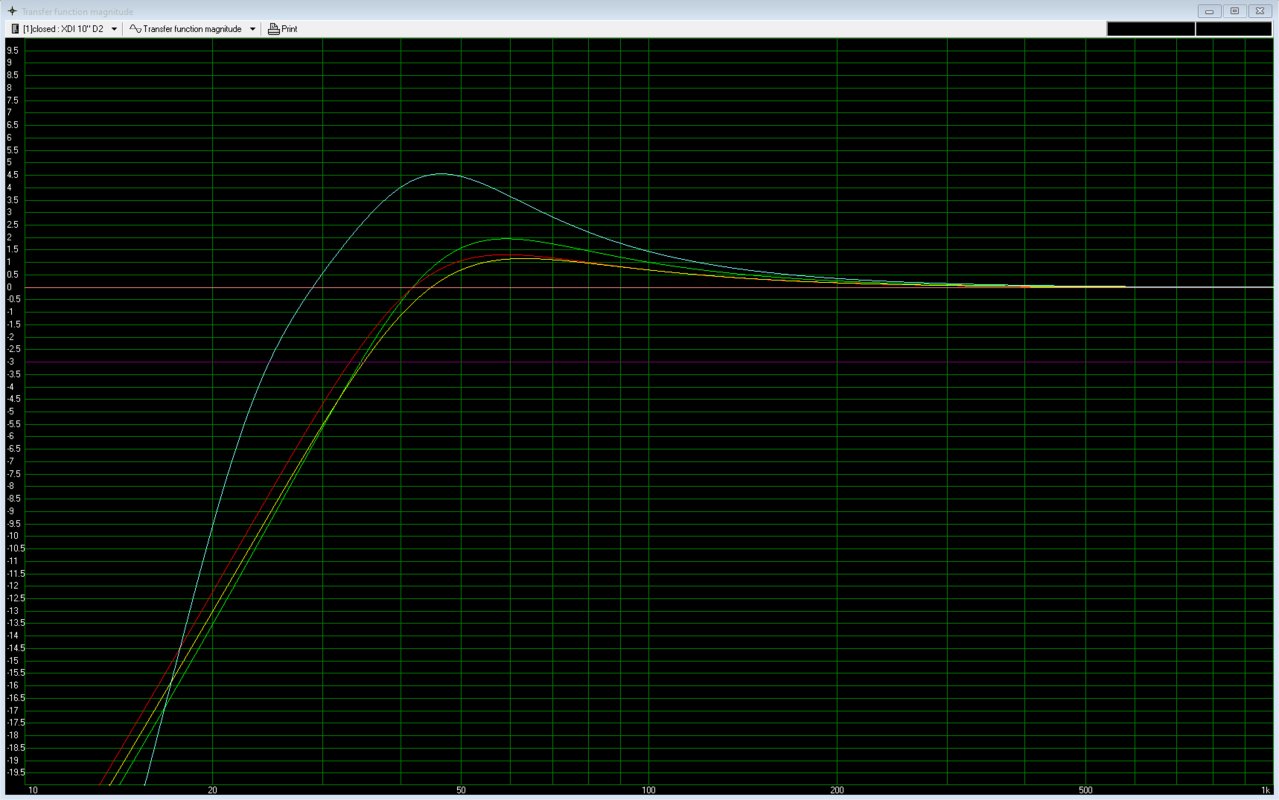Image resolution: width=1279 pixels, height=800 pixels.
Task: Click the '200' label on the frequency axis
Action: click(x=836, y=791)
